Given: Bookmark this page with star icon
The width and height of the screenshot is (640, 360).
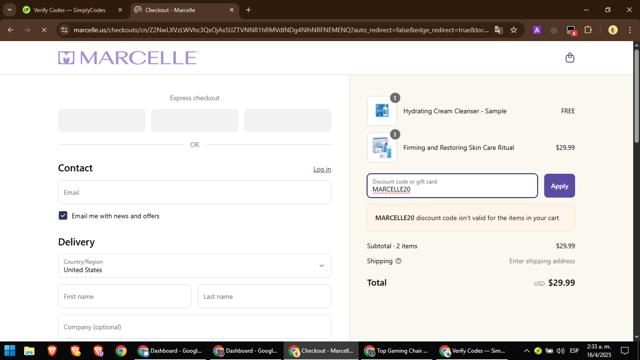Looking at the screenshot, I should (513, 30).
